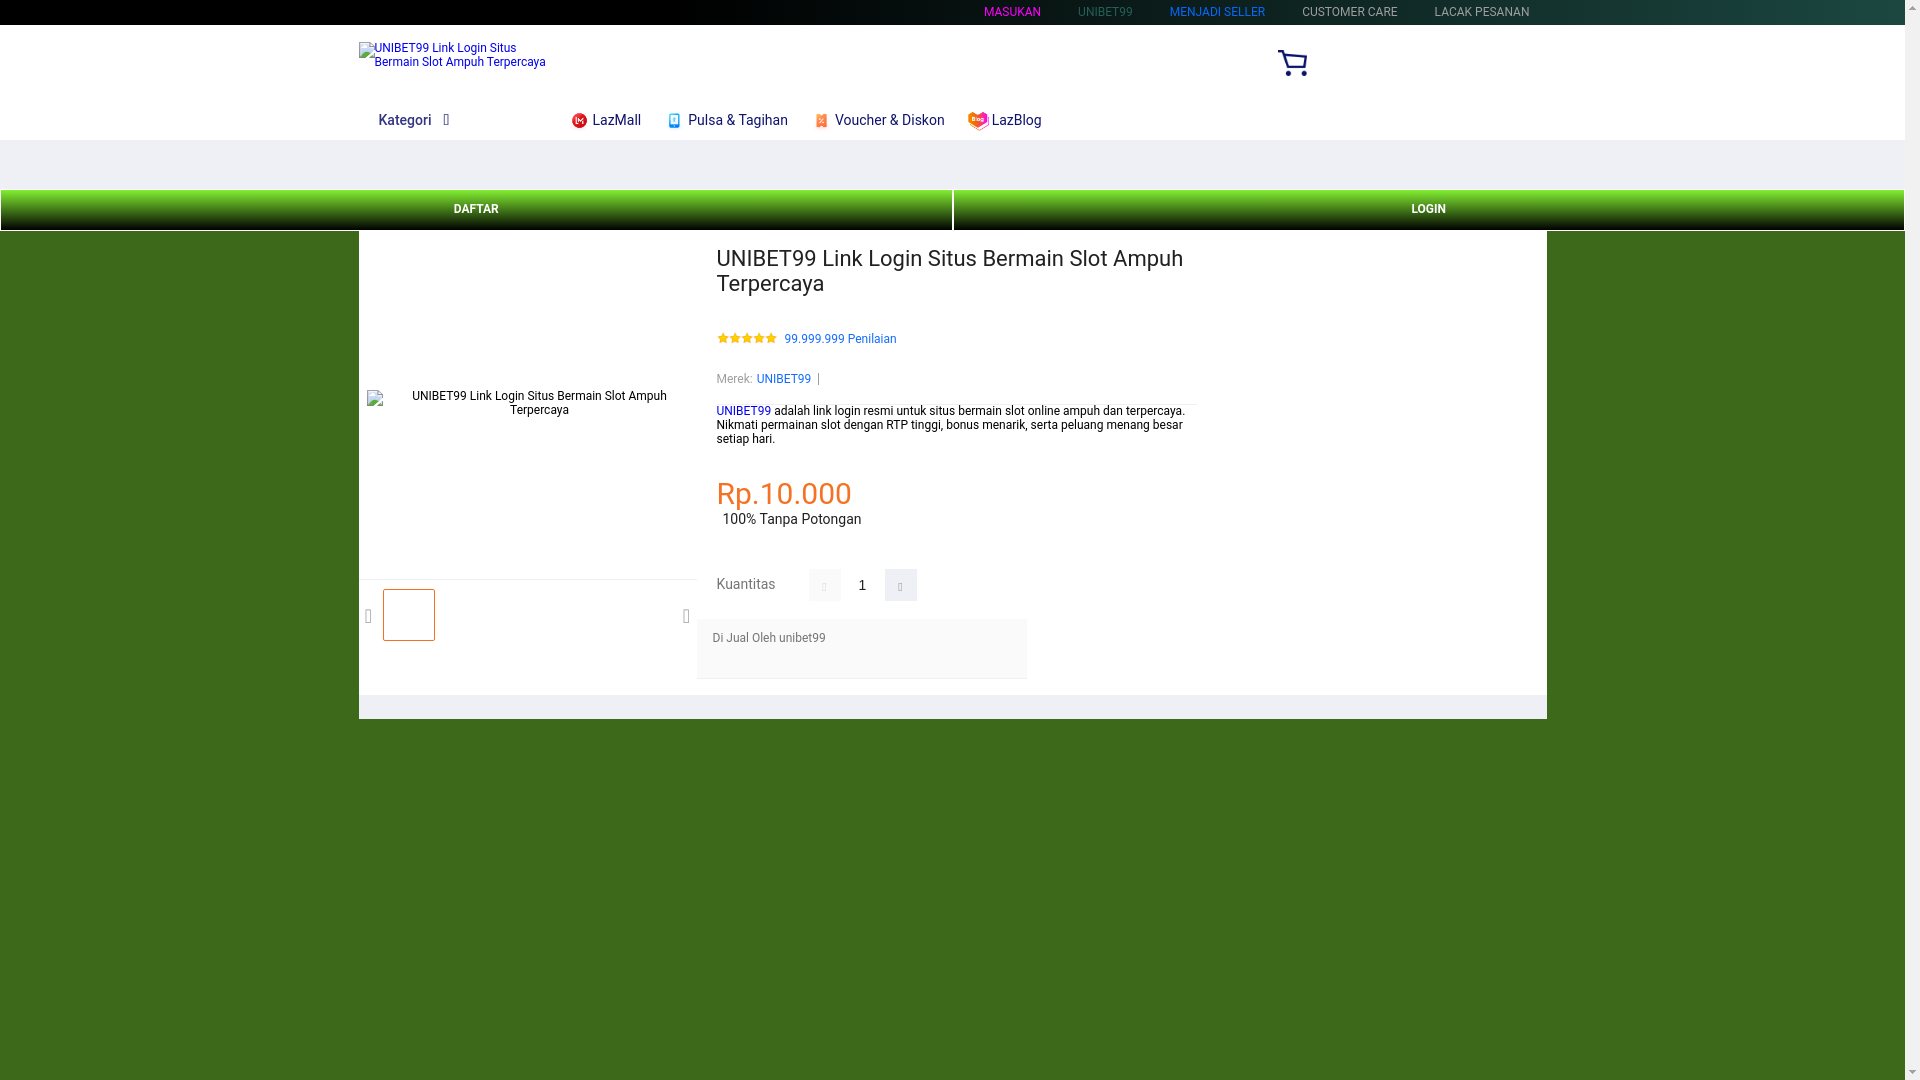This screenshot has height=1080, width=1920.
Task: Click the Voucher & Diskon icon
Action: click(821, 121)
